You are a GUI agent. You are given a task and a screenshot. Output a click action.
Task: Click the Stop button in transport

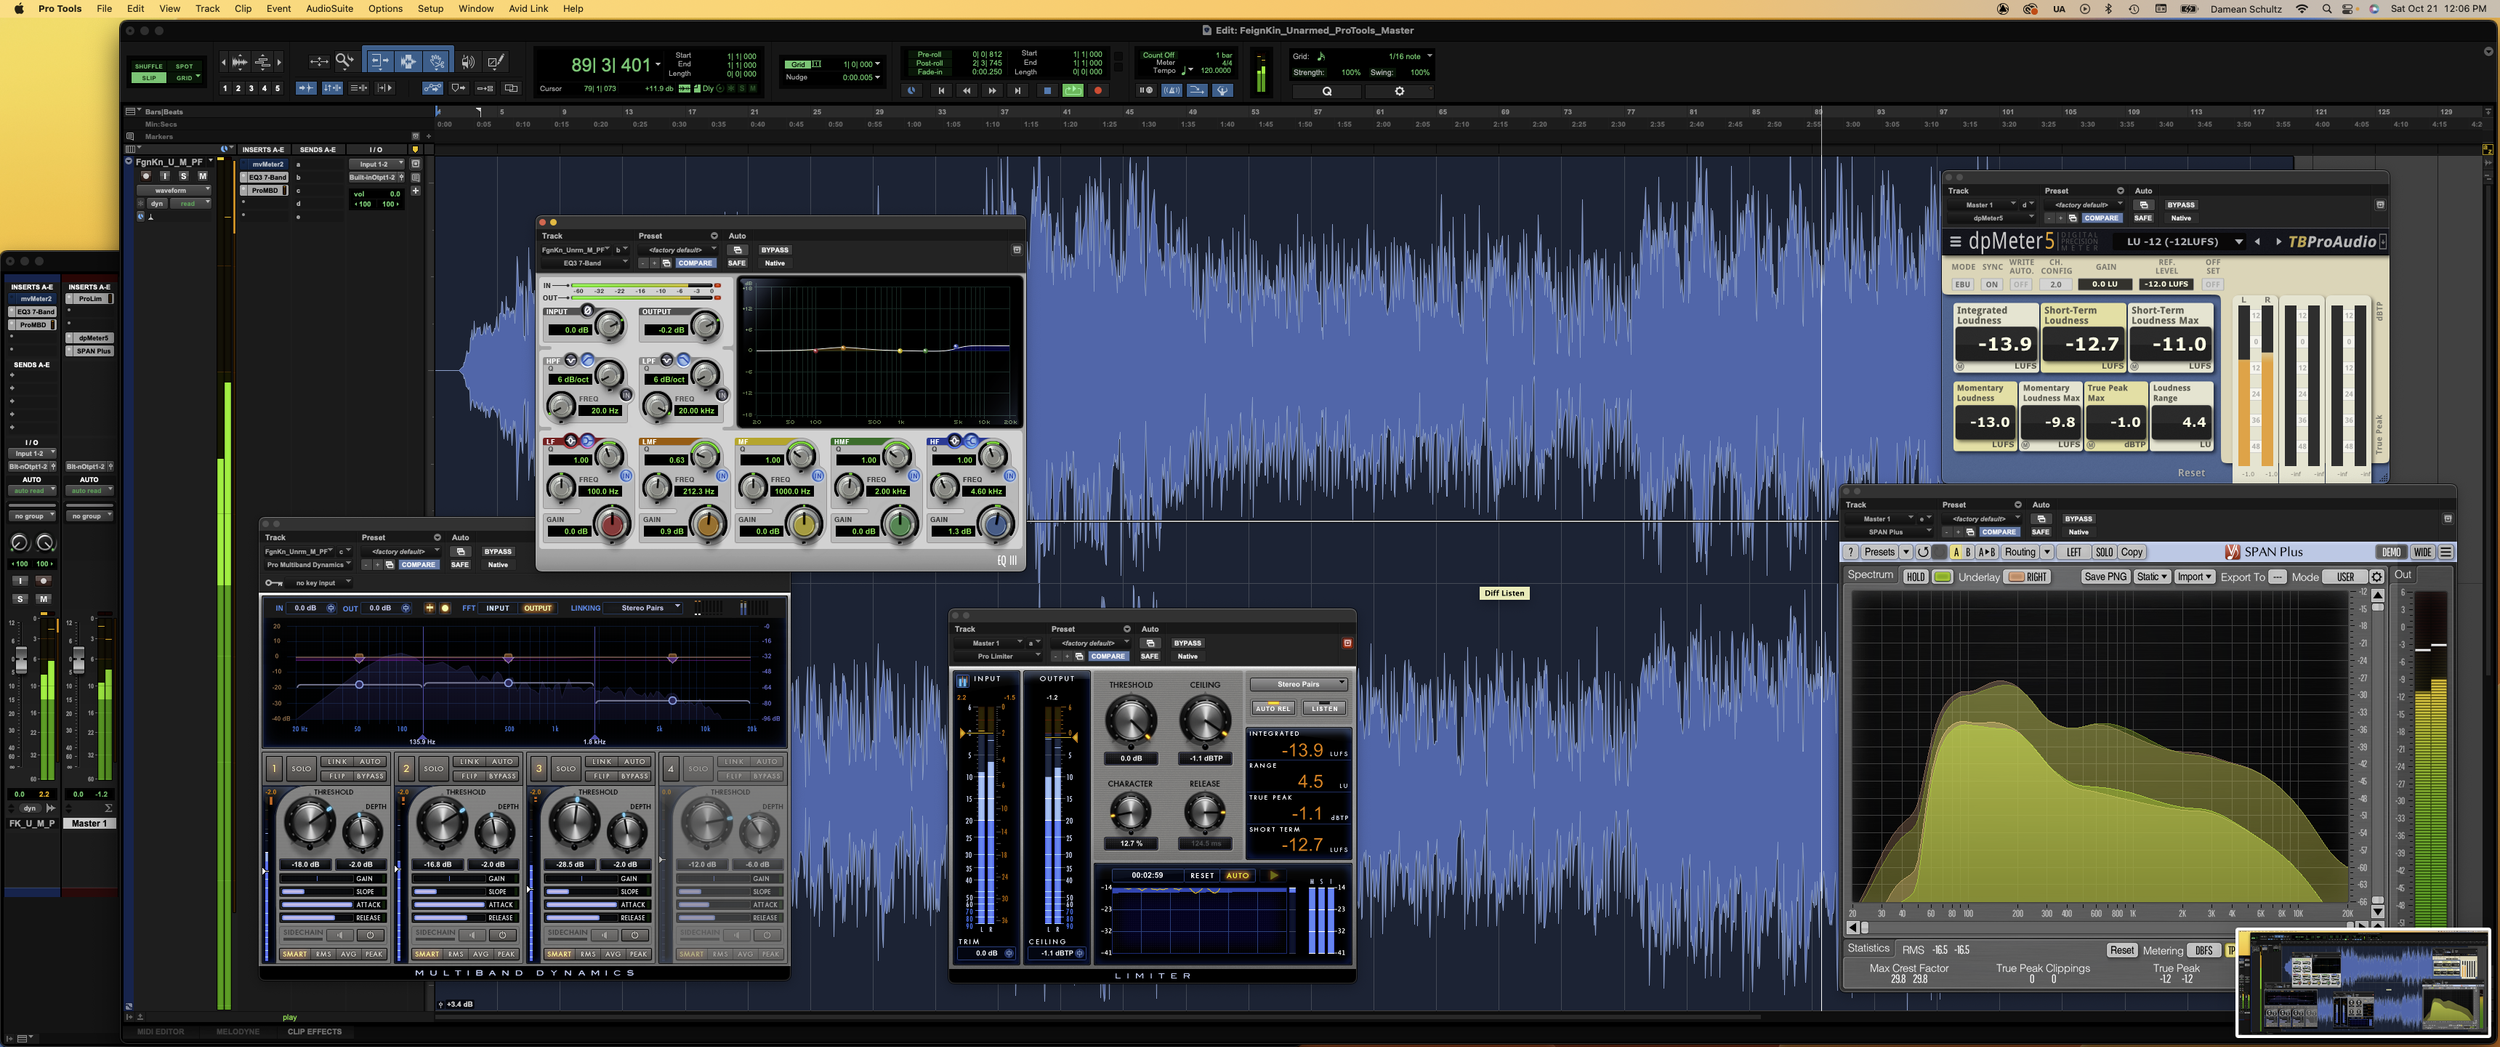tap(1047, 90)
